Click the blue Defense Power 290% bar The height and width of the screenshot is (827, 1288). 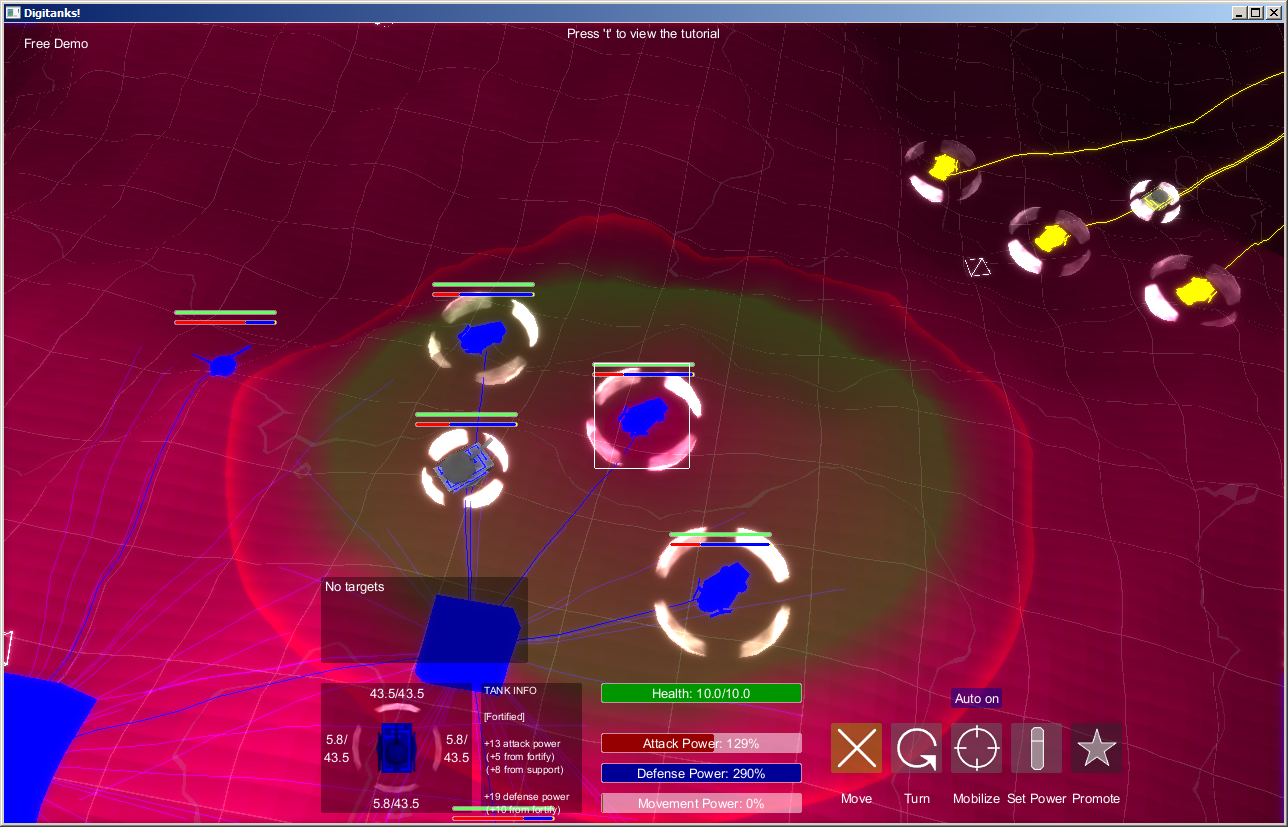pyautogui.click(x=701, y=773)
